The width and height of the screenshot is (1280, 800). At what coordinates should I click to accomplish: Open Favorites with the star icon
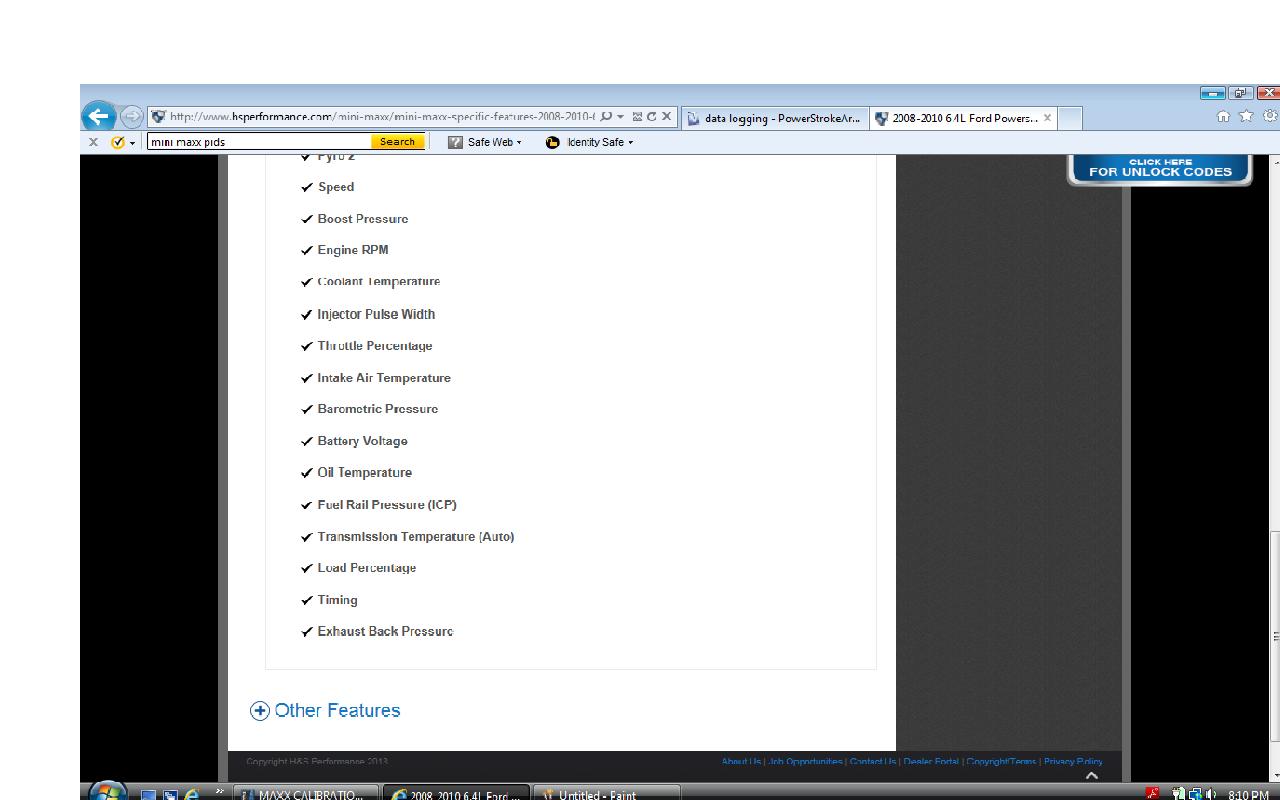pos(1246,116)
